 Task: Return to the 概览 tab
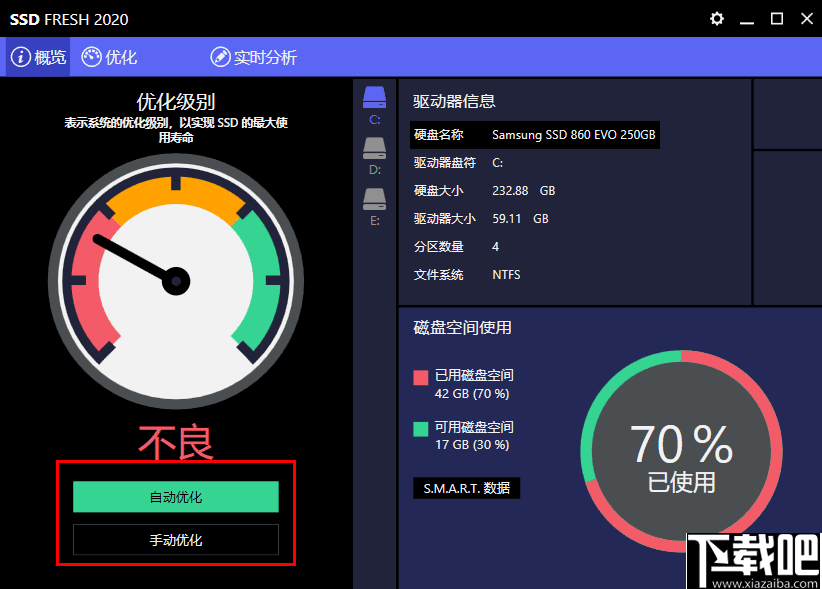pyautogui.click(x=40, y=56)
